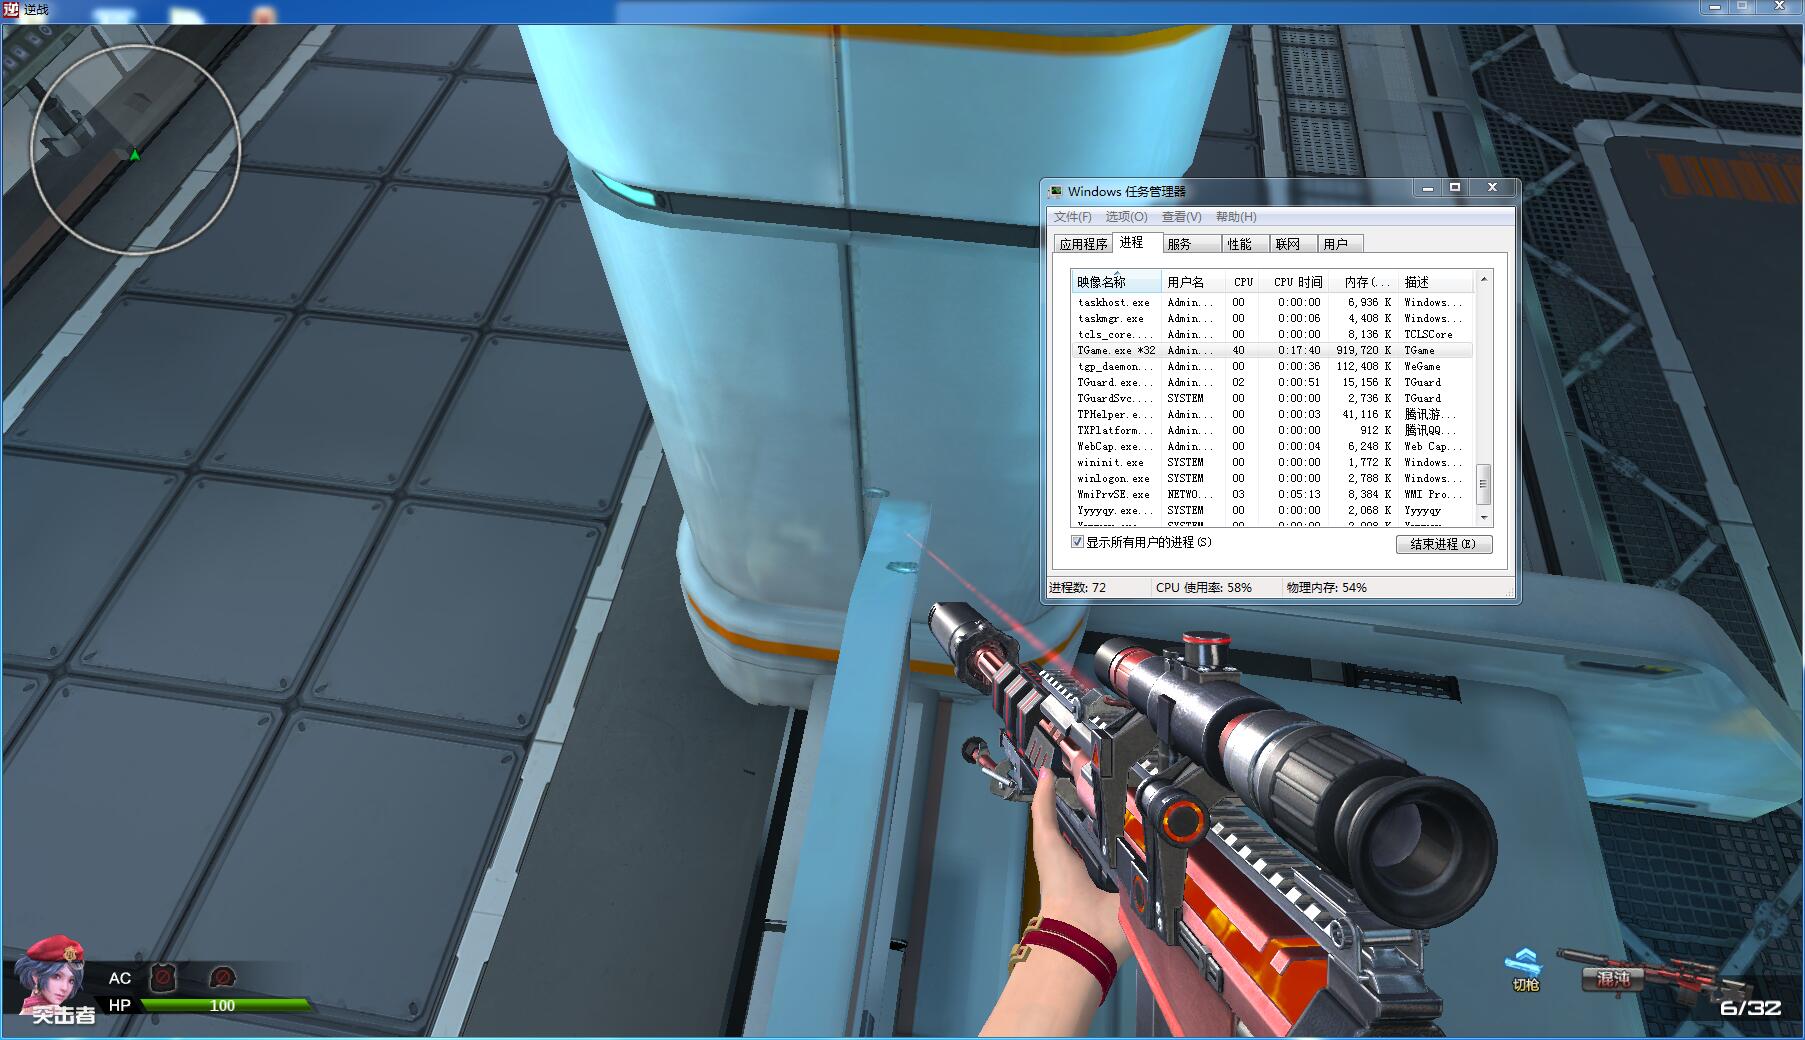Click the 结束进程(E) button

[1443, 544]
